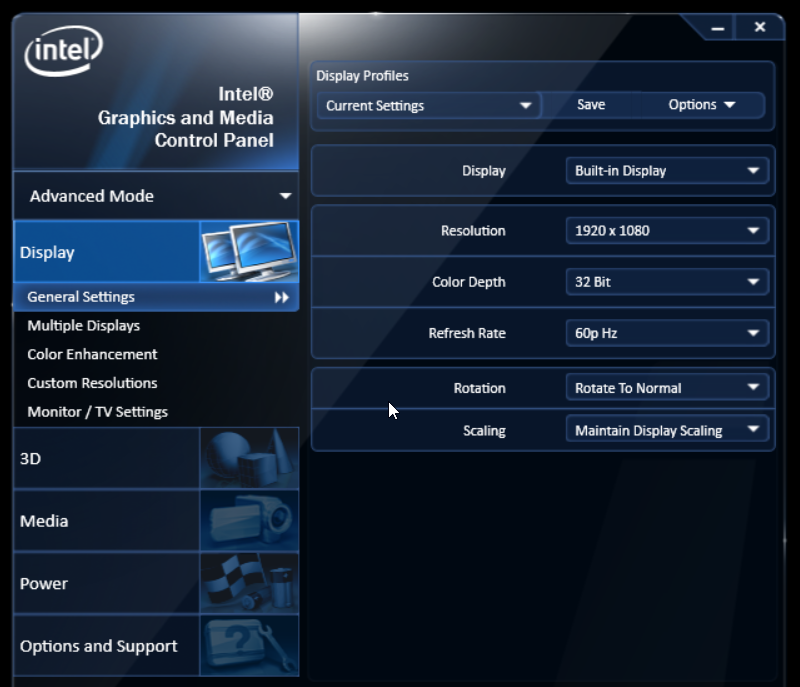800x687 pixels.
Task: Open the Resolution 1920 x 1080 dropdown
Action: (667, 231)
